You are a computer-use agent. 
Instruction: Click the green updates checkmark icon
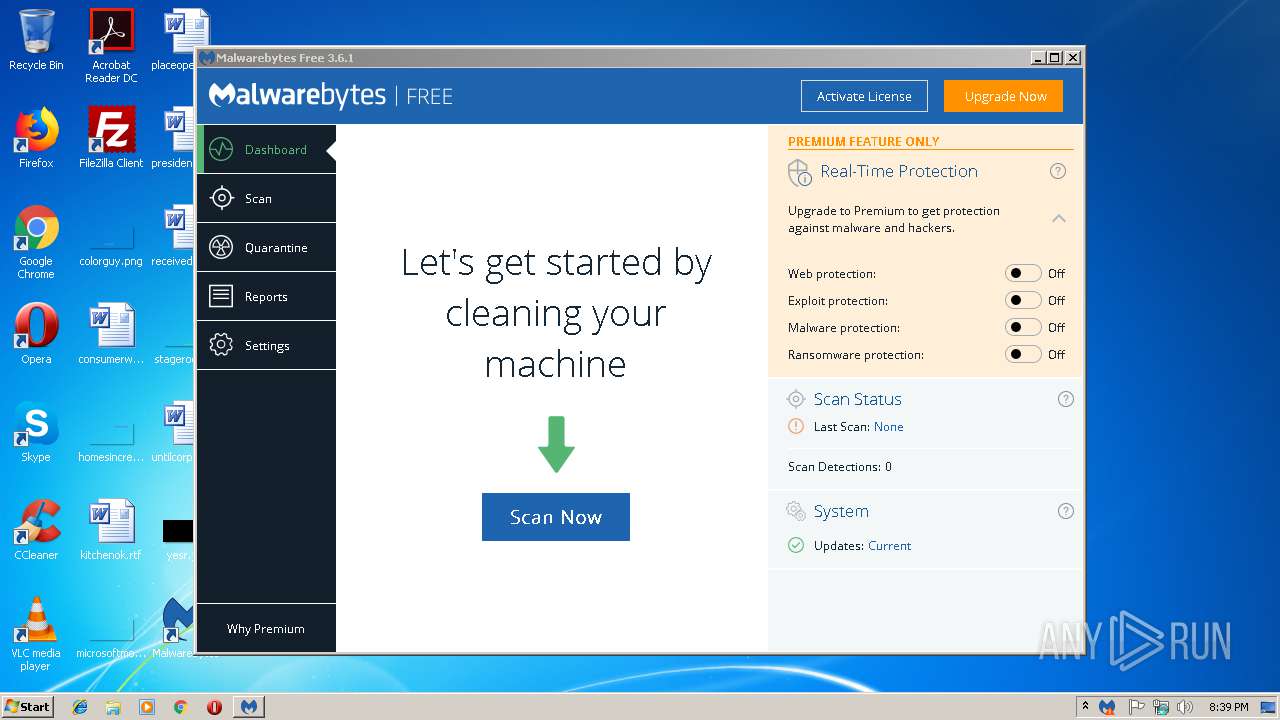(796, 545)
